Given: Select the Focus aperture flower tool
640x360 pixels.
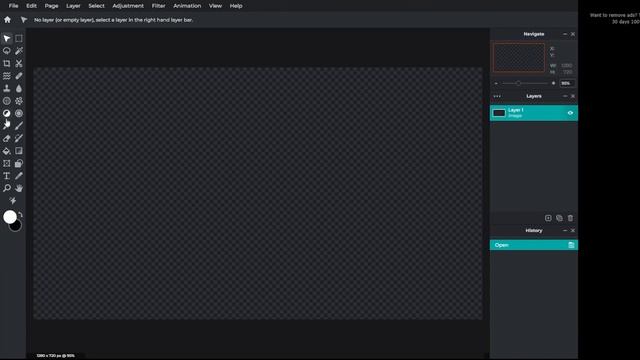Looking at the screenshot, I should tap(19, 101).
